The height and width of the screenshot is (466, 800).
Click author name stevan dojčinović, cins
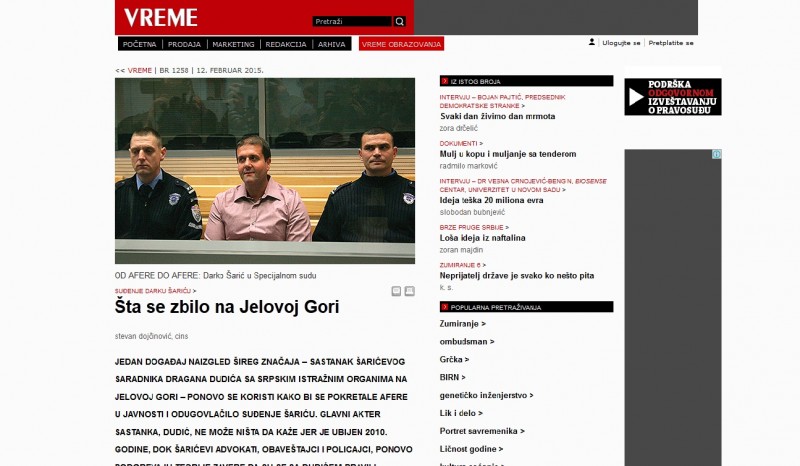[x=152, y=336]
